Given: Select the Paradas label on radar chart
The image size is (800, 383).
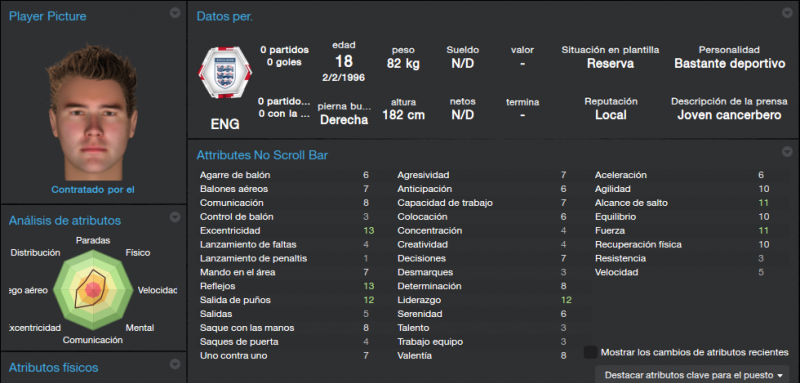Looking at the screenshot, I should click(93, 240).
